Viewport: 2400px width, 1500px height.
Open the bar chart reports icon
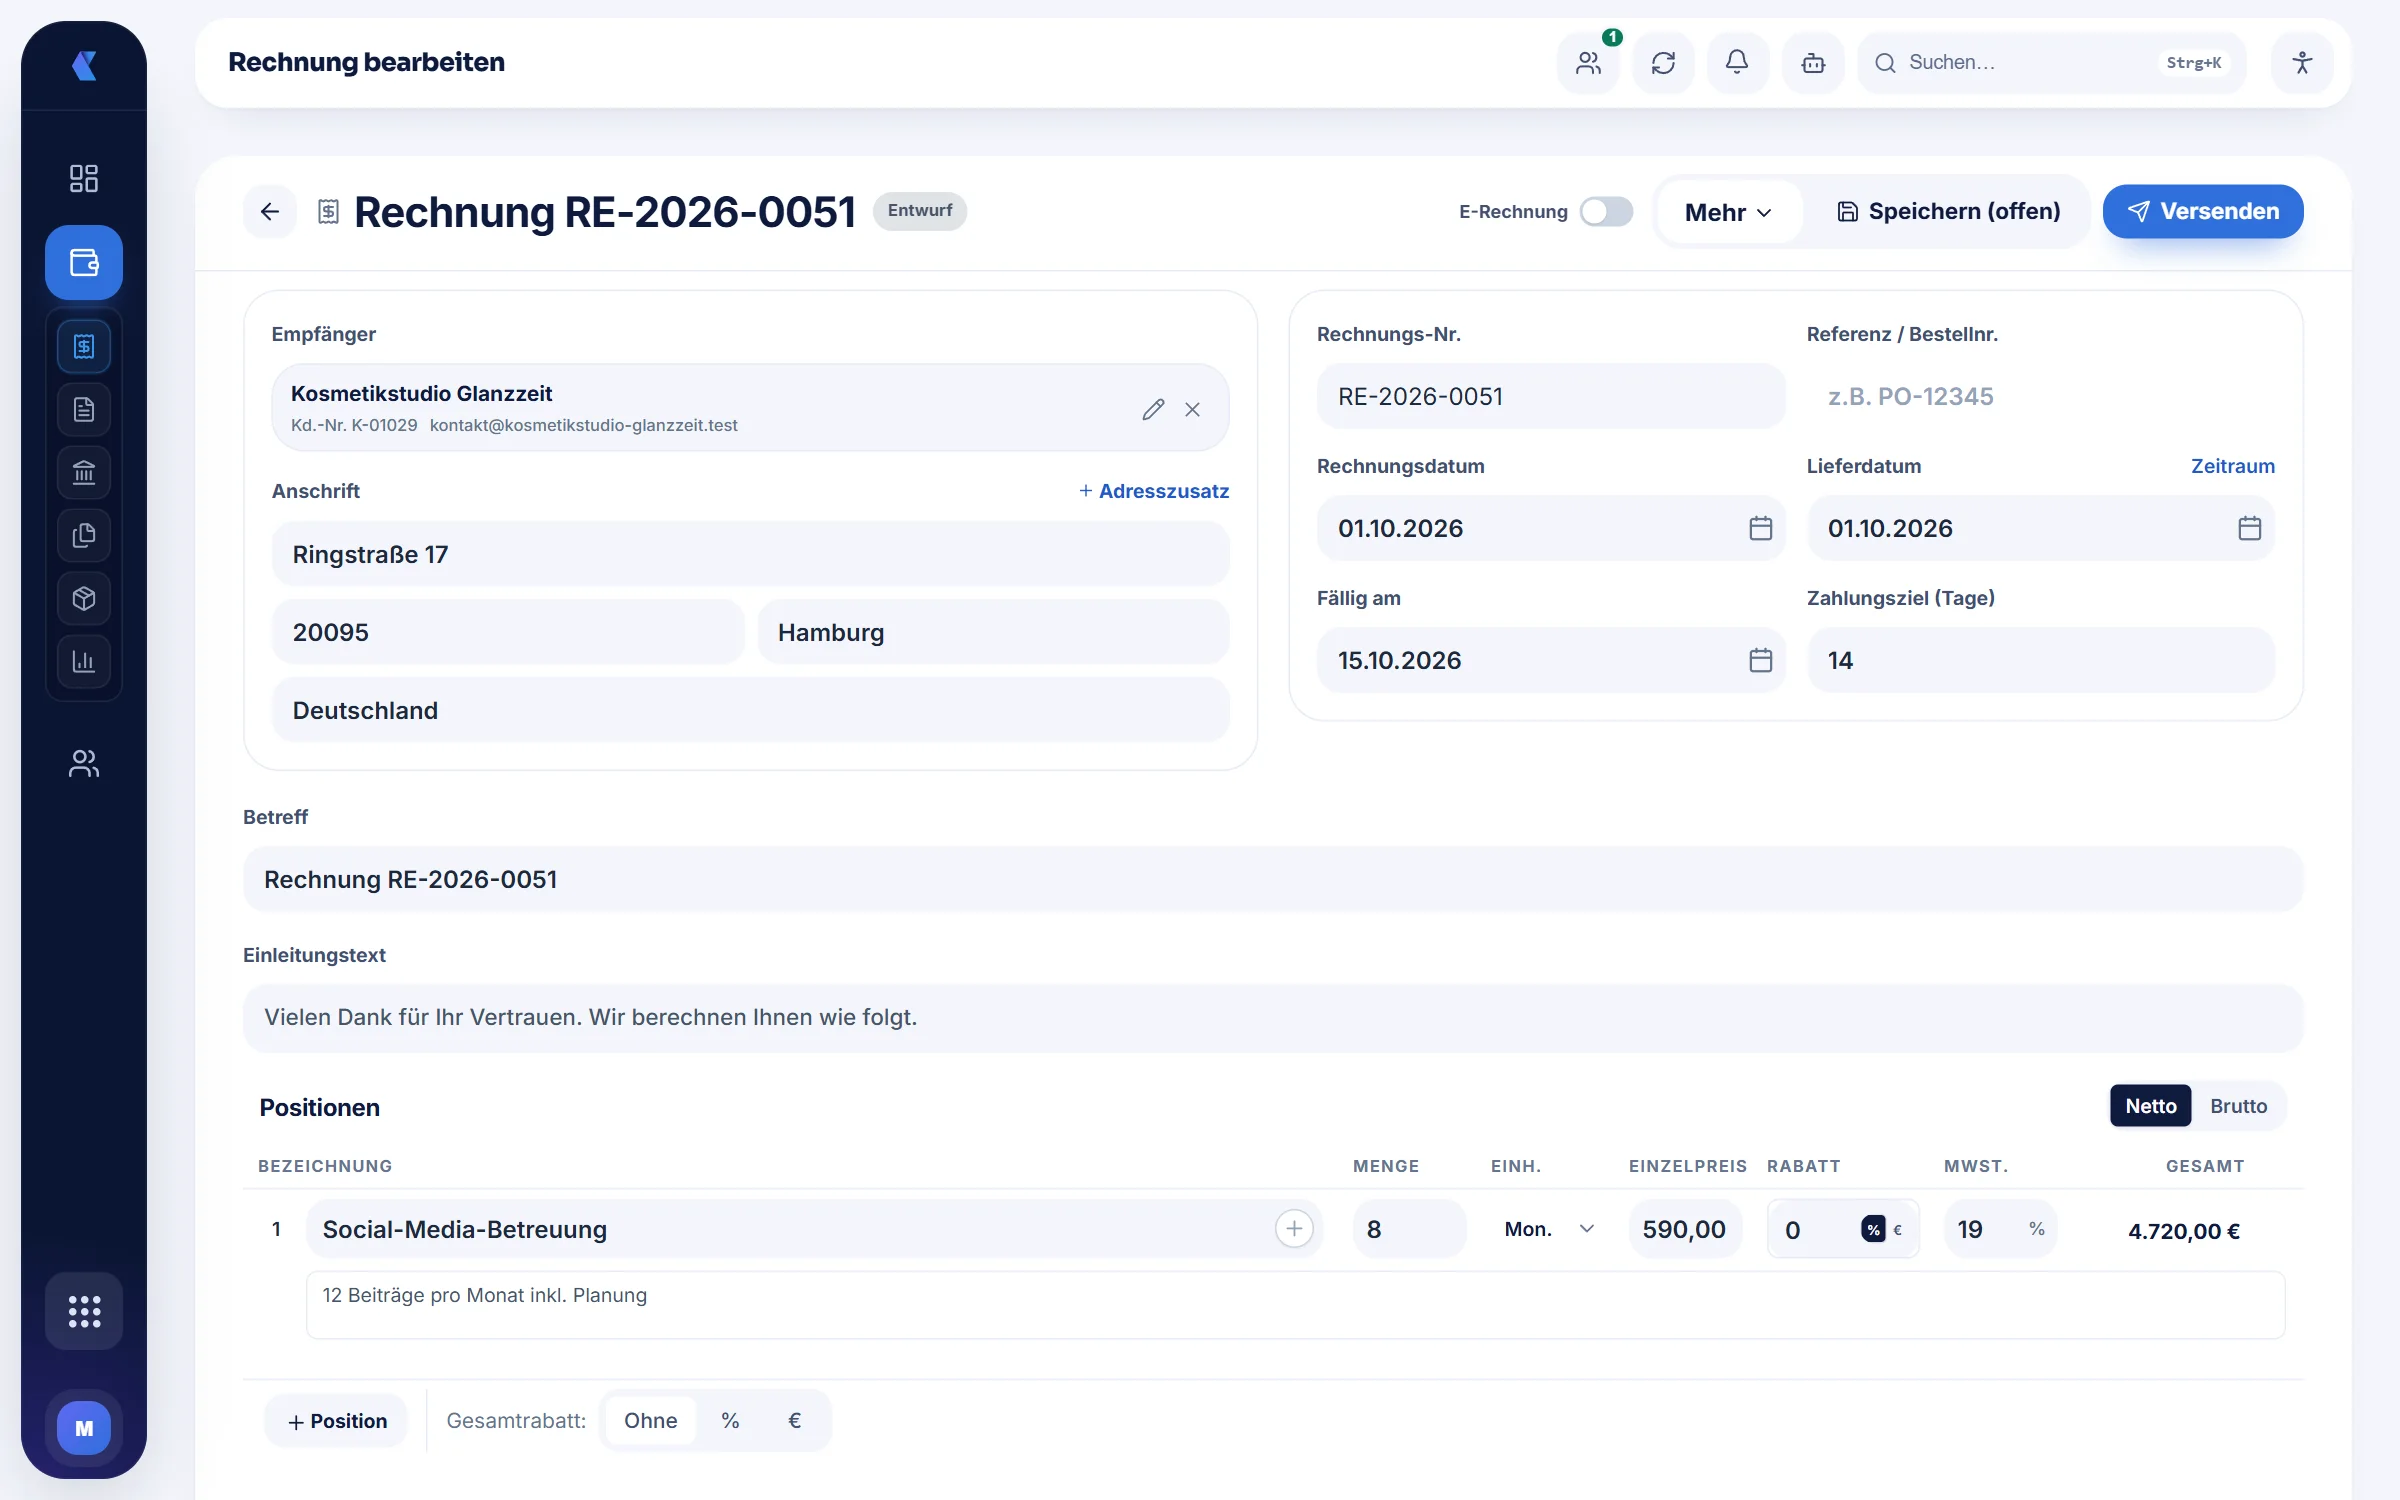tap(84, 661)
